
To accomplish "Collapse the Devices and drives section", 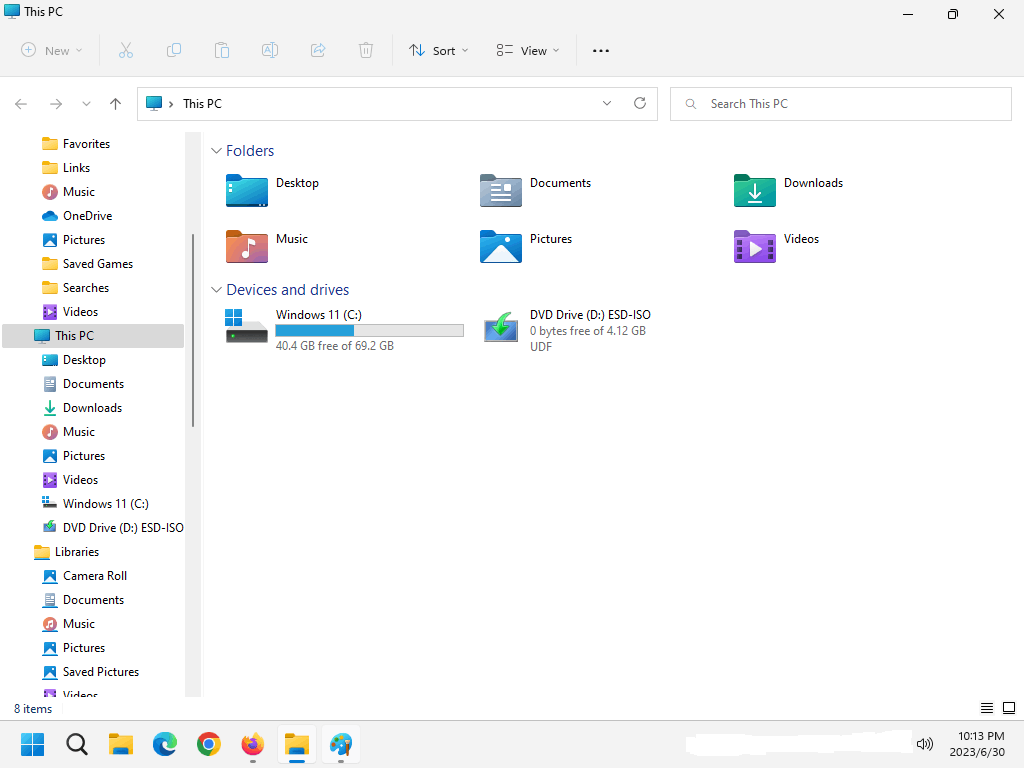I will point(216,289).
